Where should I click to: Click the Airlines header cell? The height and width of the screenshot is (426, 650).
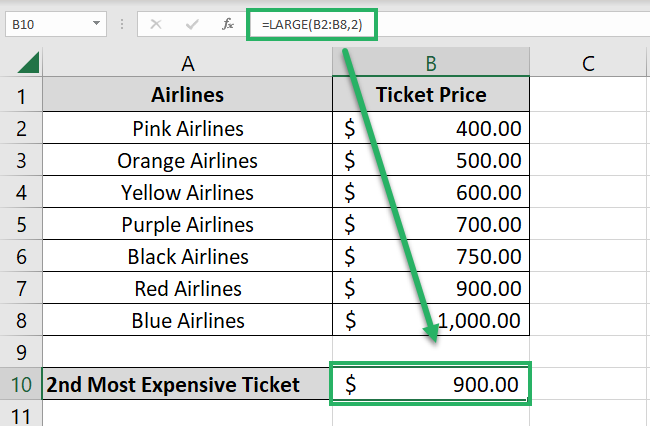point(187,96)
